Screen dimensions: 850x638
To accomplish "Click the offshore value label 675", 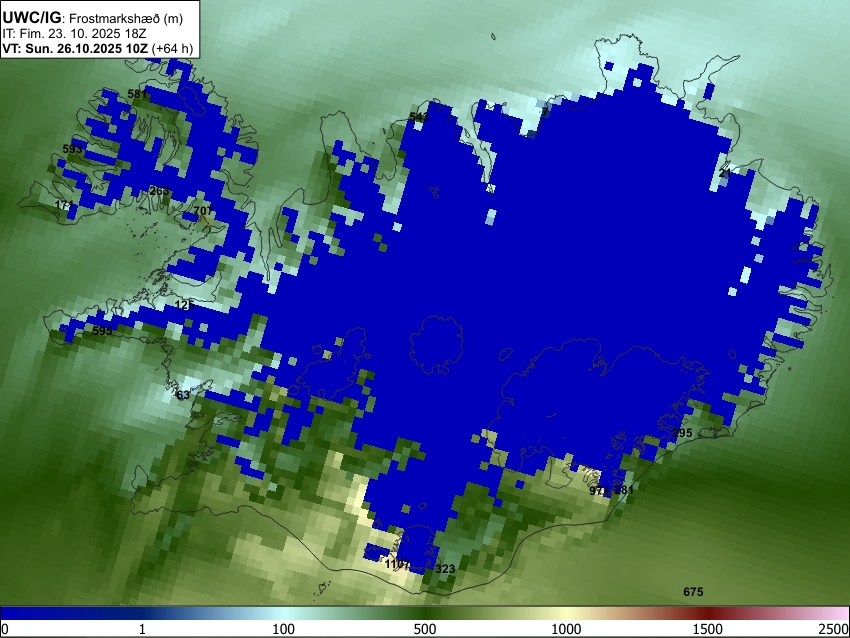I will point(693,592).
